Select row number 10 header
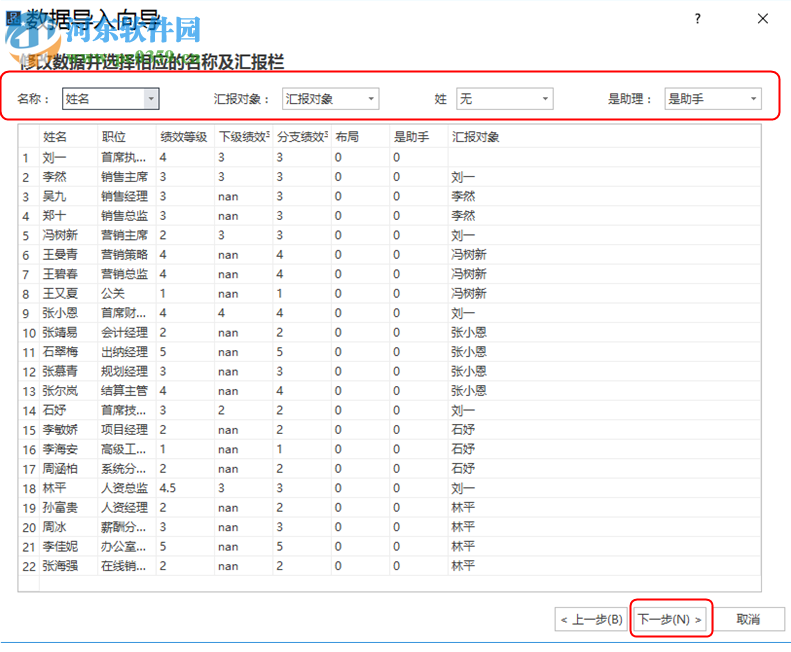The width and height of the screenshot is (791, 652). click(29, 333)
